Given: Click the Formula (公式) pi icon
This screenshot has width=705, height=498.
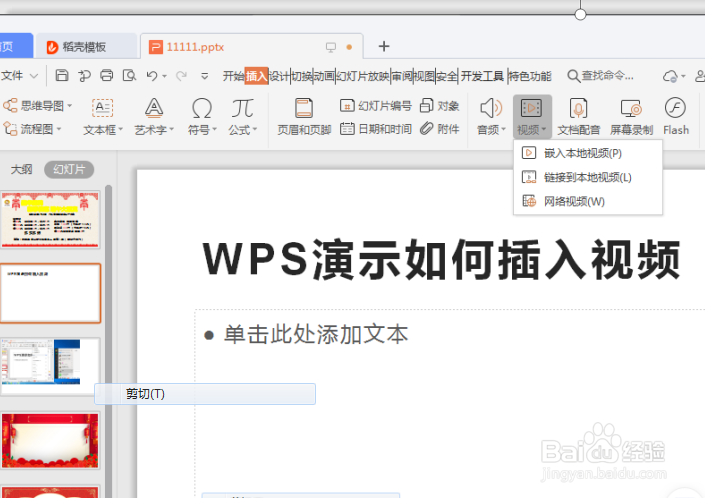Looking at the screenshot, I should (x=242, y=108).
